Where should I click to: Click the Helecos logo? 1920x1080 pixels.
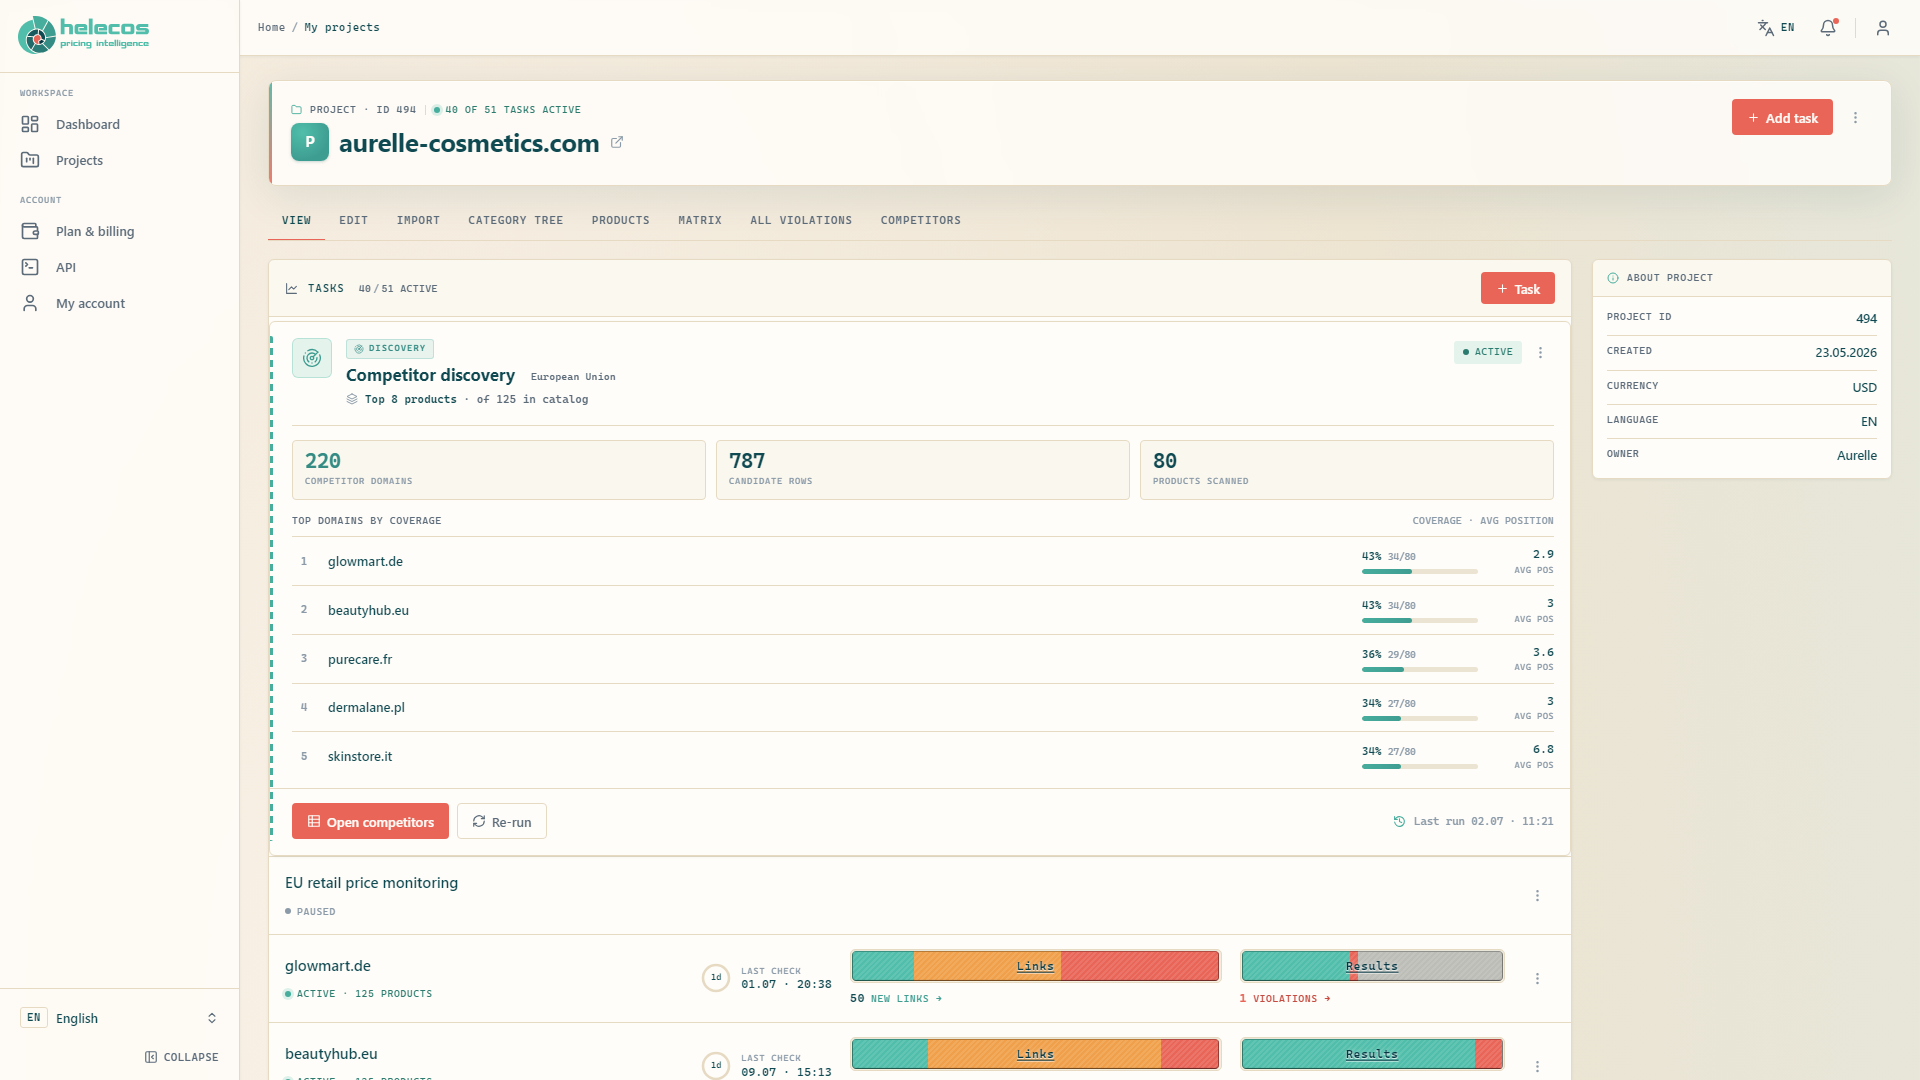coord(84,35)
